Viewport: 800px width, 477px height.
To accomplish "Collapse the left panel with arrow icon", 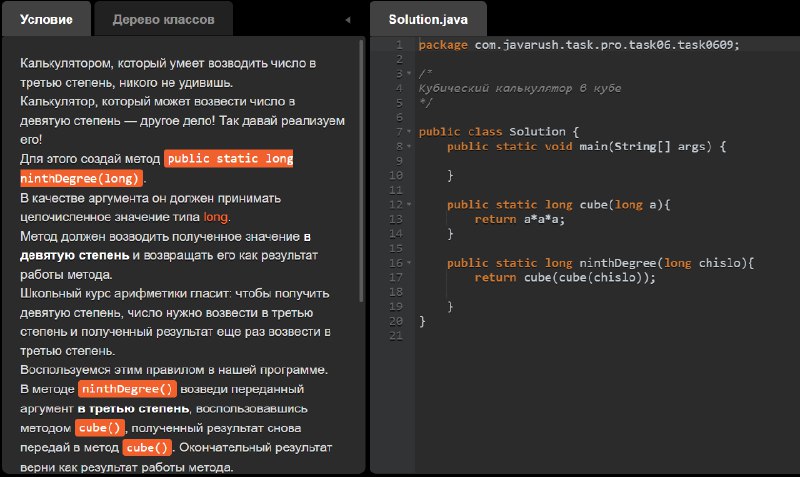I will [x=348, y=20].
